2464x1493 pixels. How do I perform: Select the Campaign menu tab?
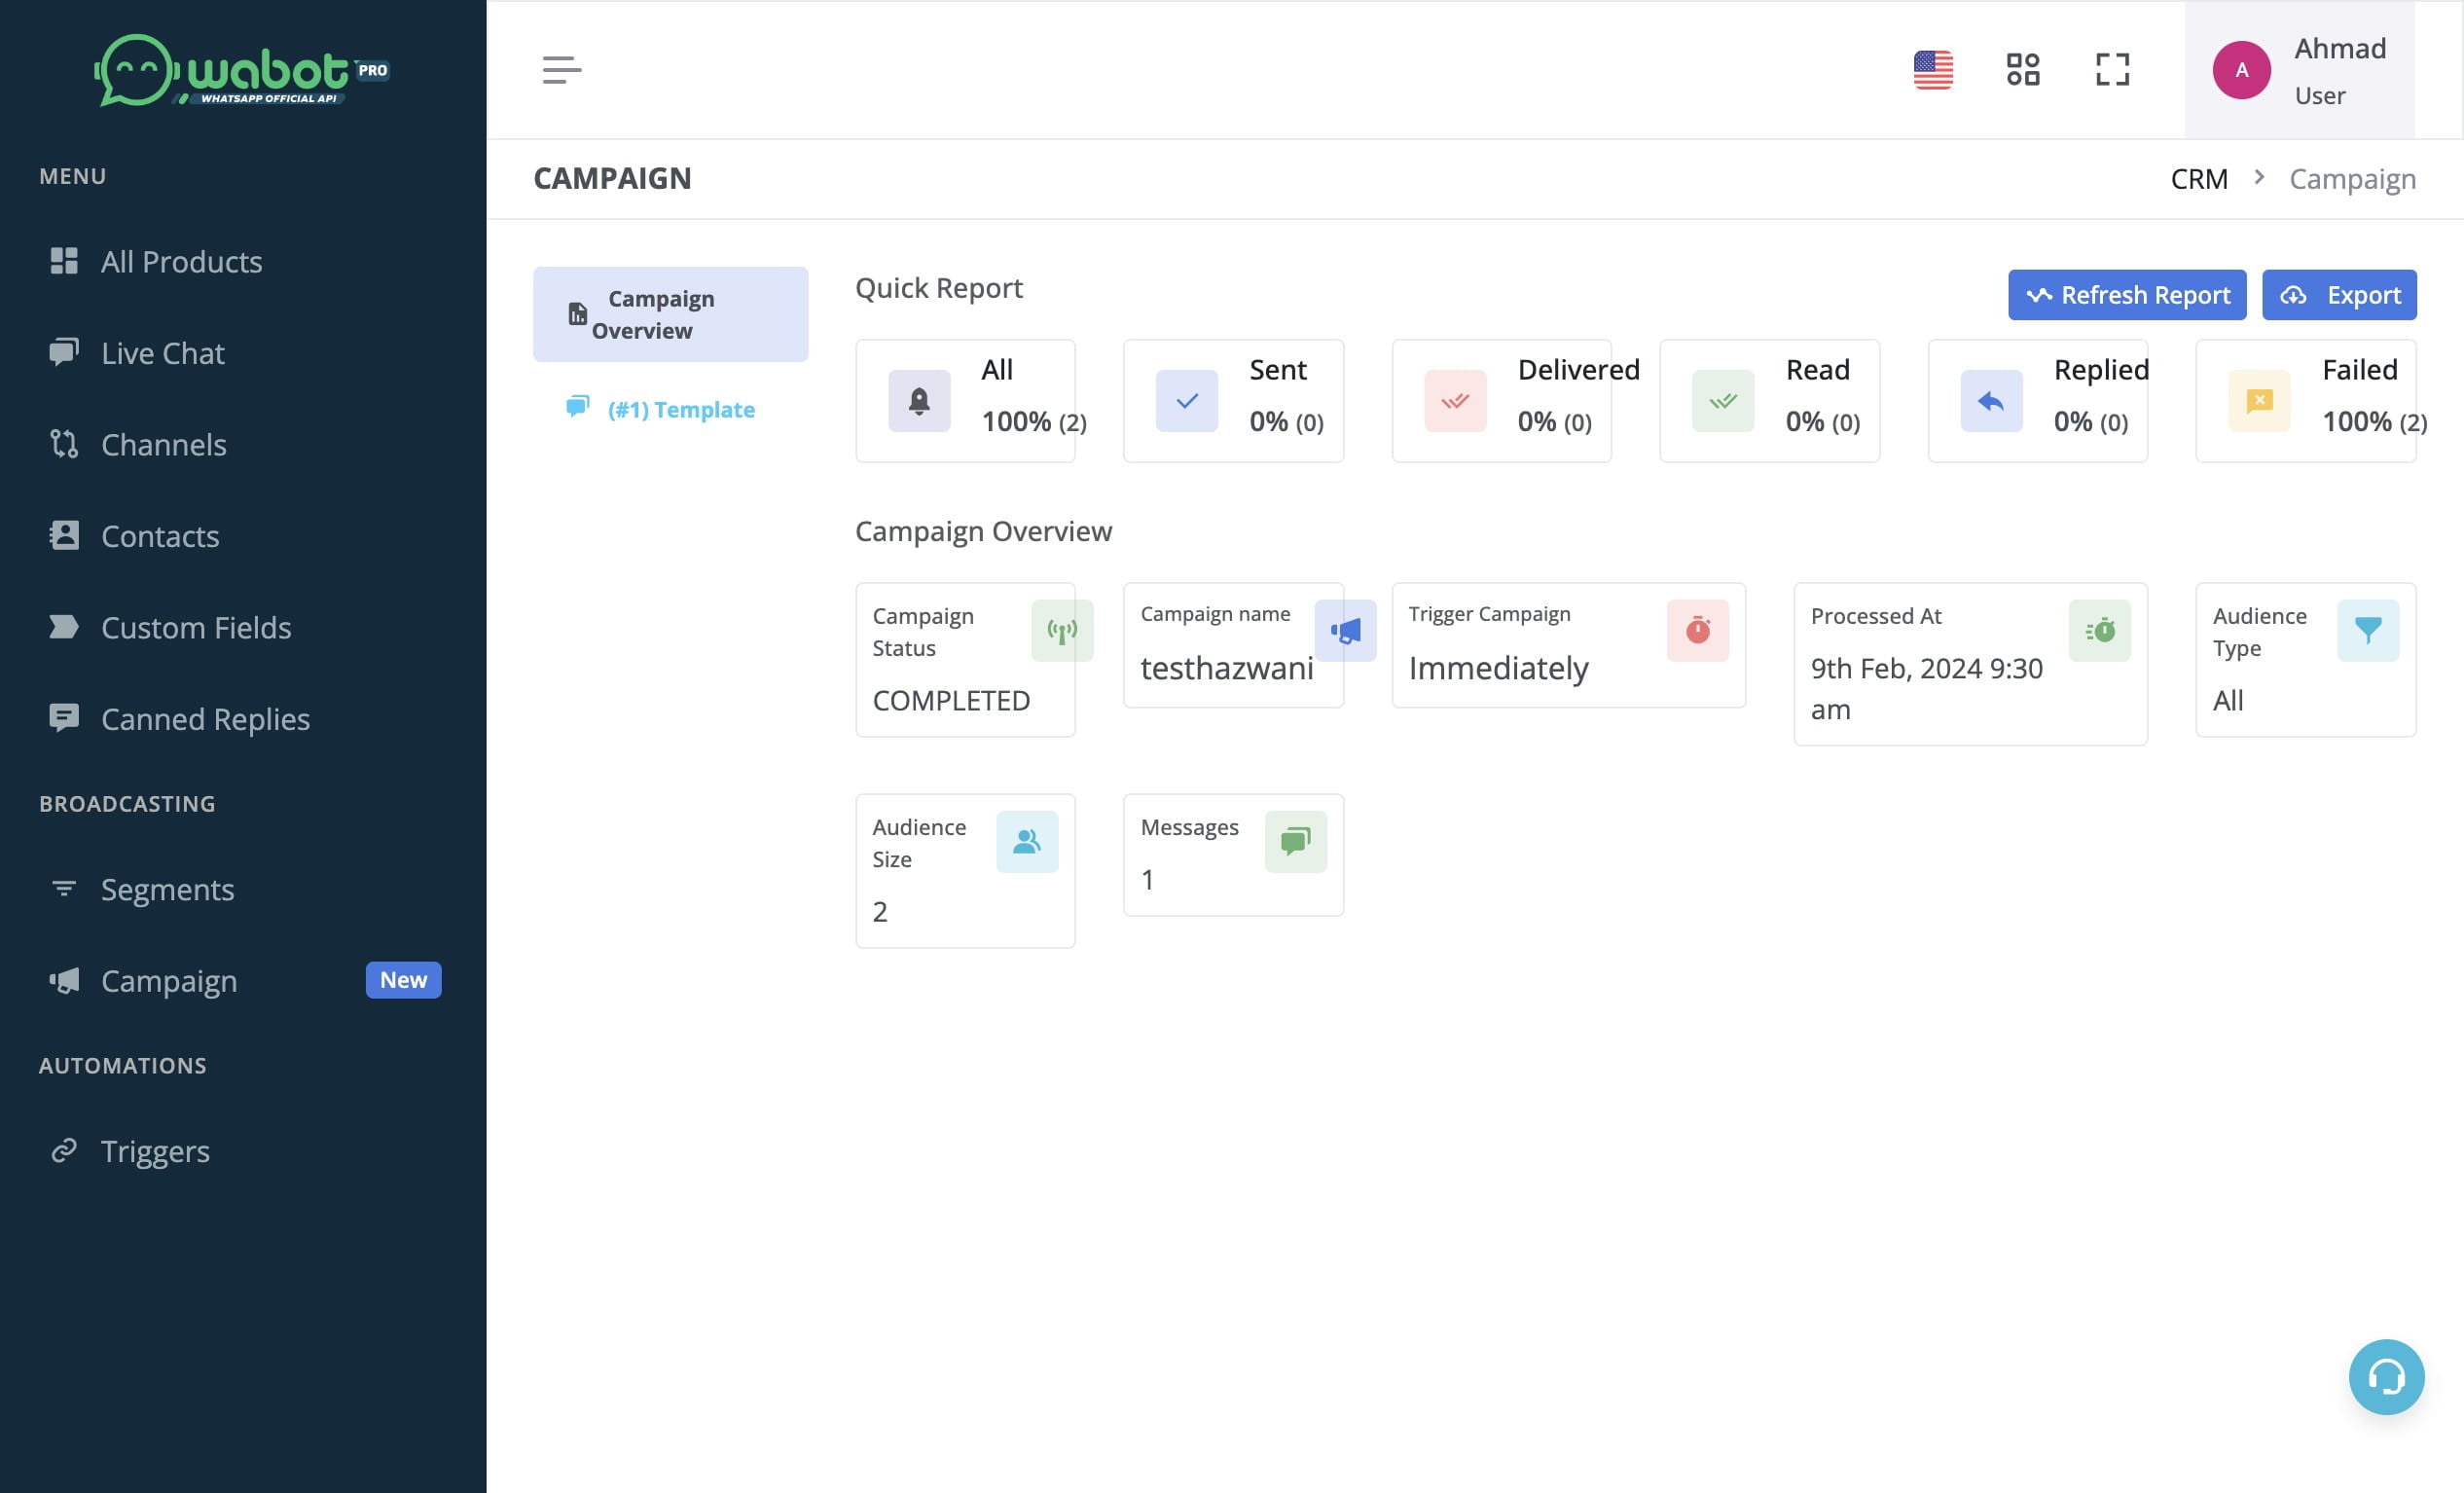click(169, 977)
